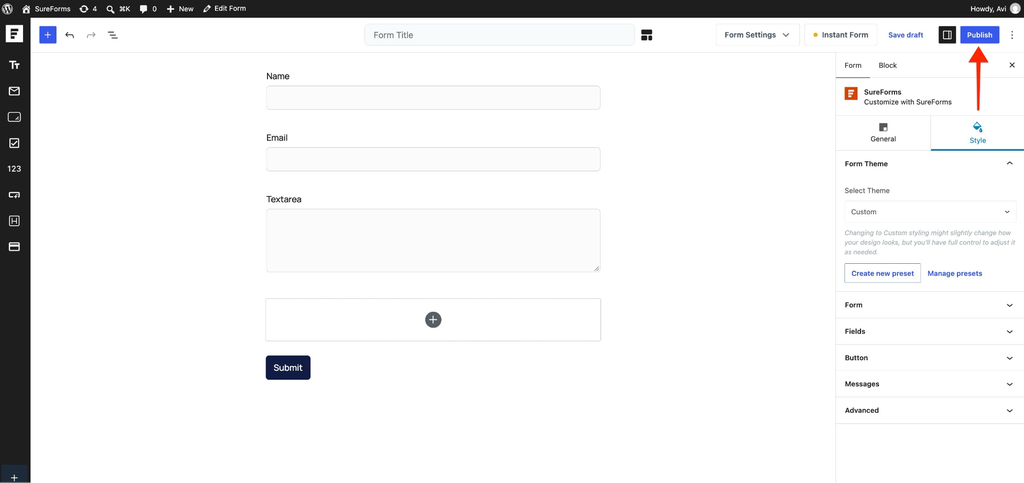Toggle the Instant Form option
Viewport: 1024px width, 483px height.
click(840, 35)
